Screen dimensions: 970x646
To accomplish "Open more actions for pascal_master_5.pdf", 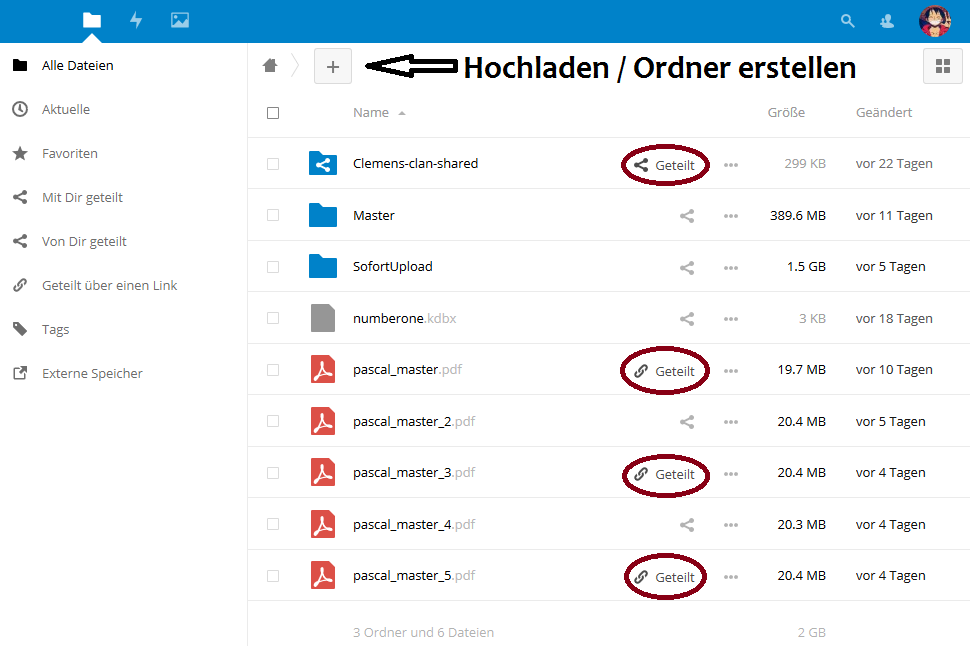I will tap(731, 577).
